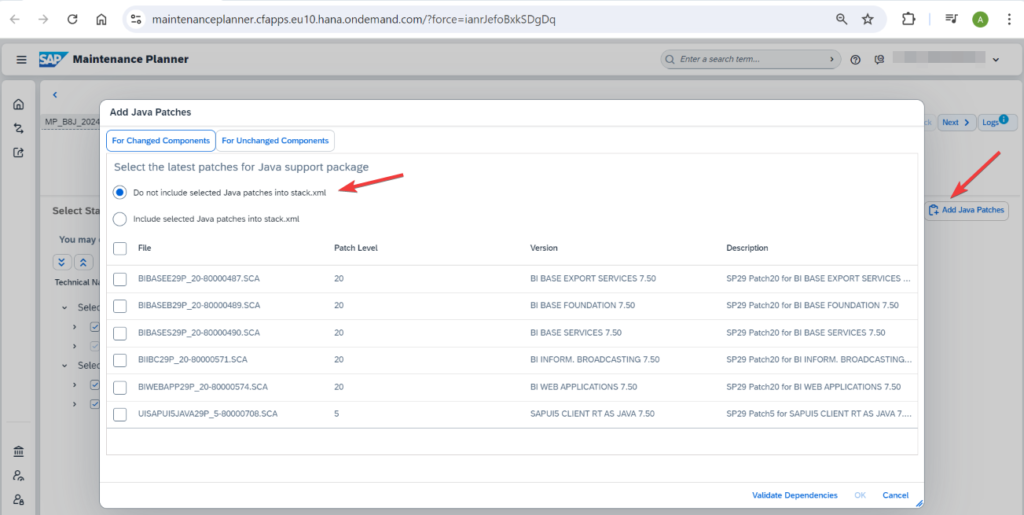Click SAPUI5 CLIENT RT AS JAVA 7.50 cell

click(592, 414)
